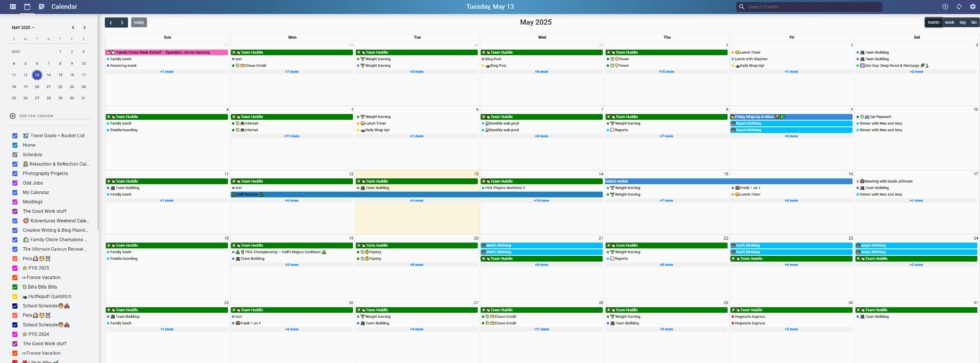
Task: Open the MAY 2025 mini calendar dropdown
Action: coord(23,27)
